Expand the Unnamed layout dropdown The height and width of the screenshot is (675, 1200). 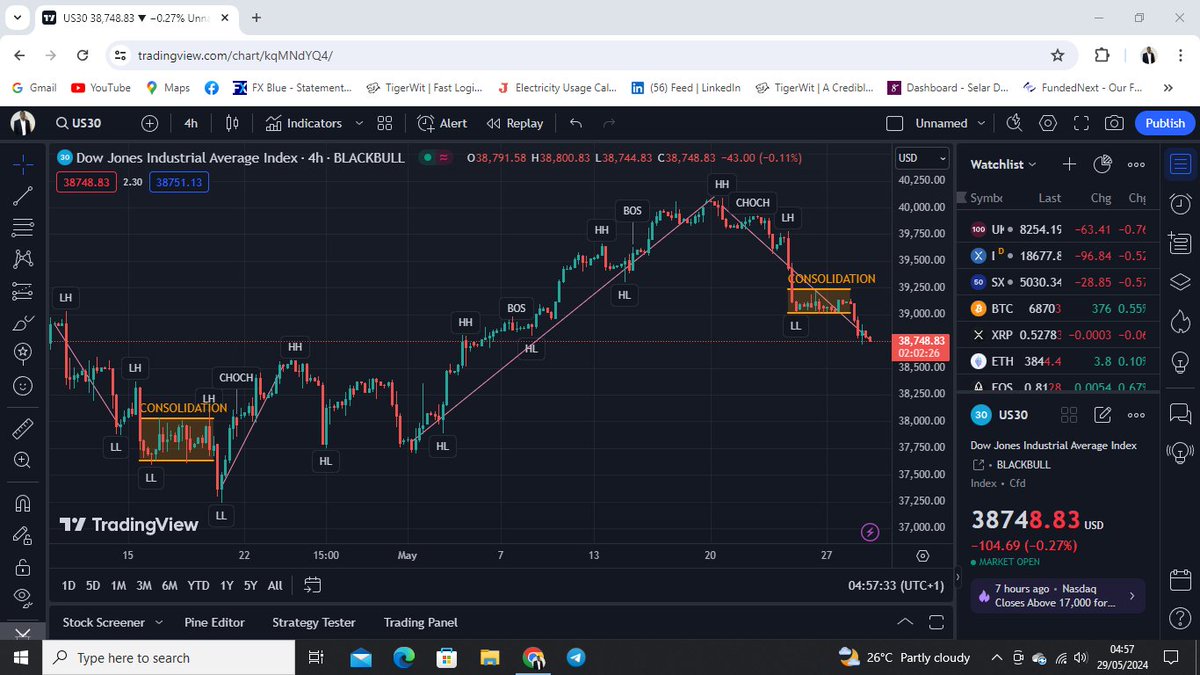pyautogui.click(x=981, y=123)
